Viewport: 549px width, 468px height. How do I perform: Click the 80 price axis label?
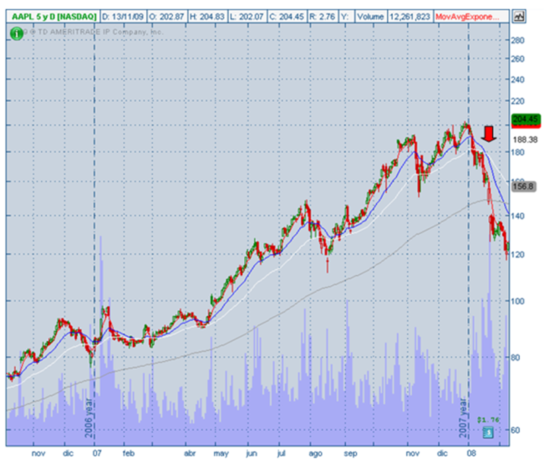tap(515, 357)
